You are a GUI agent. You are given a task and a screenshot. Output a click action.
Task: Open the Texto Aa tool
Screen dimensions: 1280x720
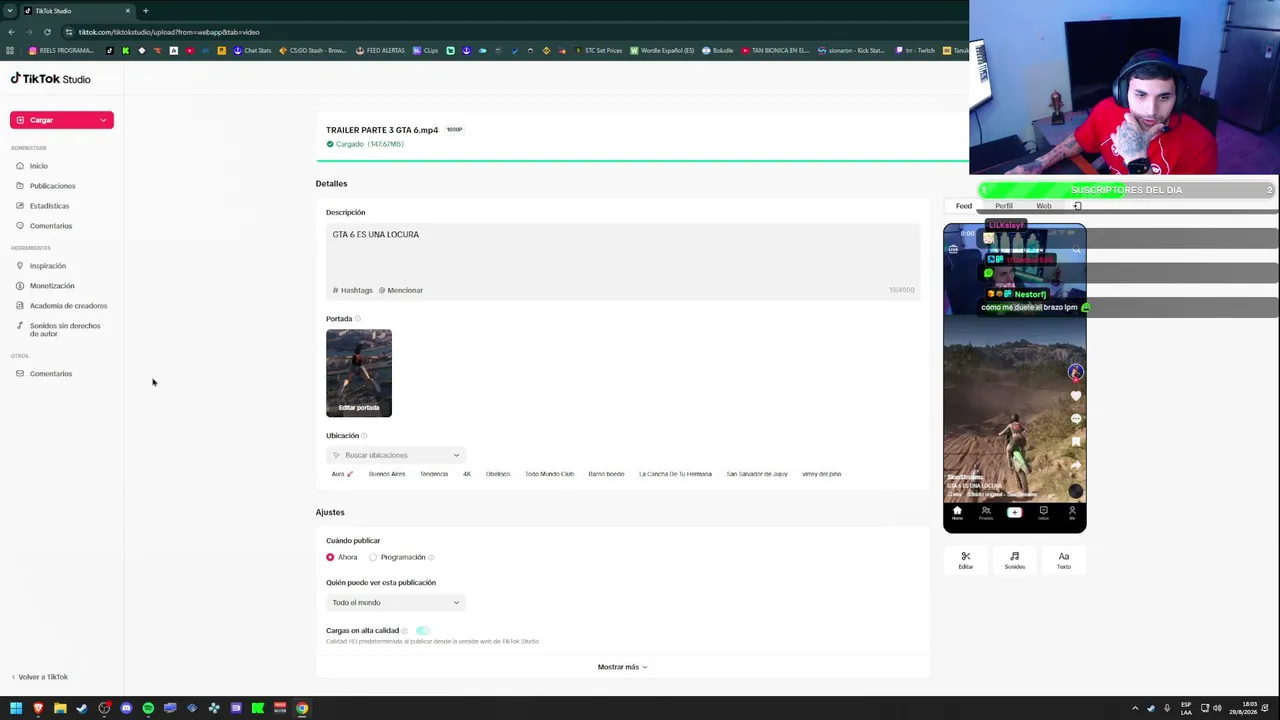point(1063,560)
